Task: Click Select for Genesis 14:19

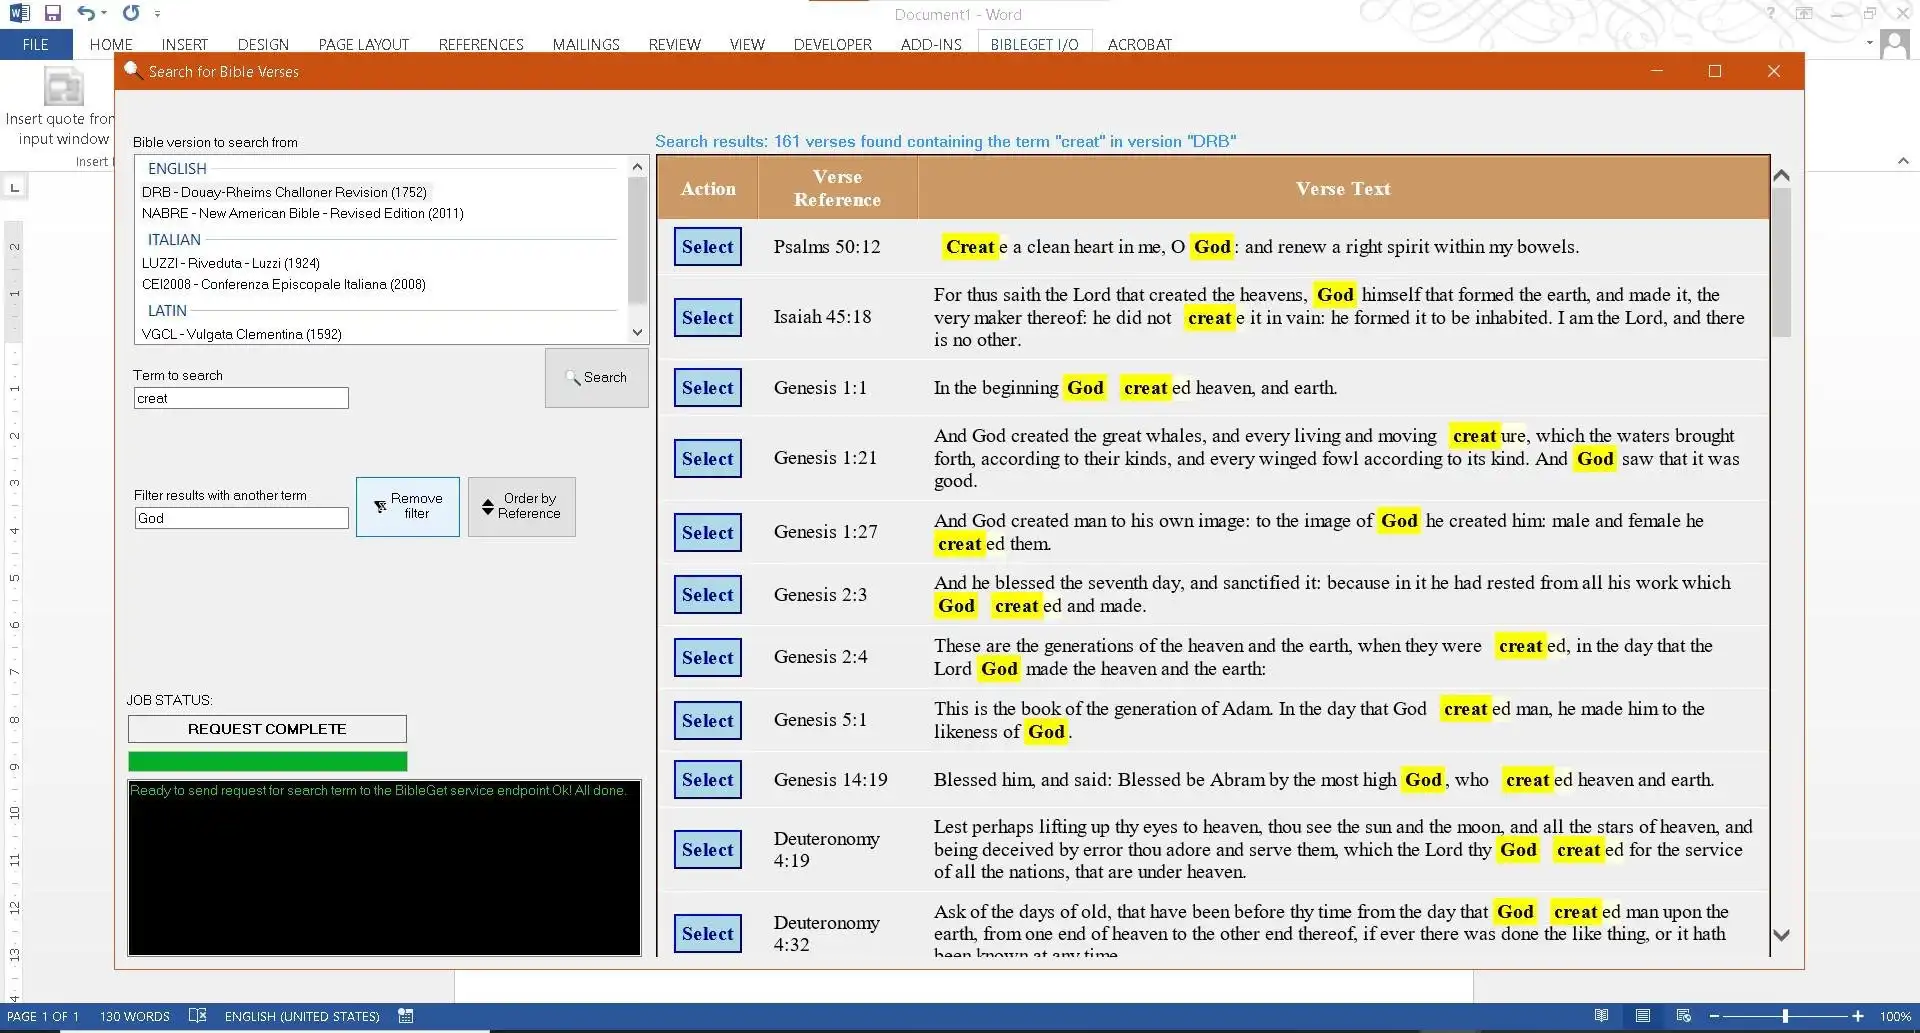Action: 707,780
